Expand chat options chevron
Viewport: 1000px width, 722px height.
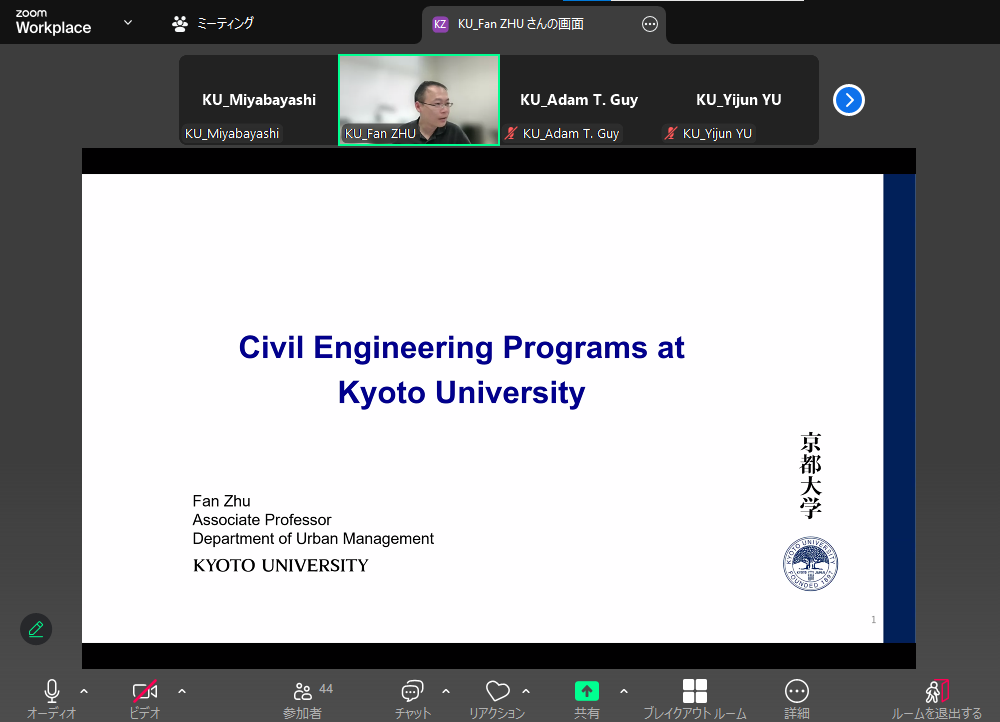(446, 691)
